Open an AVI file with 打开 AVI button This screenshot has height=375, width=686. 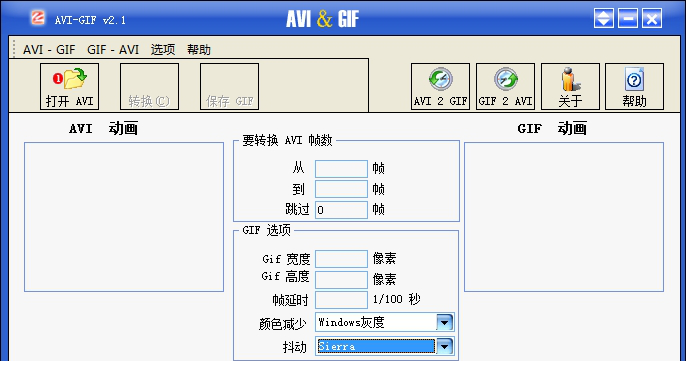point(69,86)
